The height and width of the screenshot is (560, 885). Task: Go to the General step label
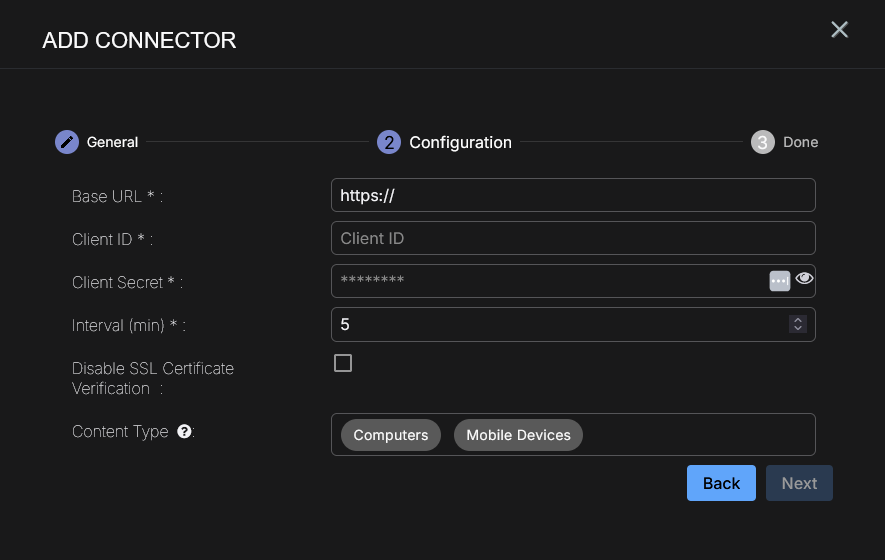pyautogui.click(x=112, y=142)
